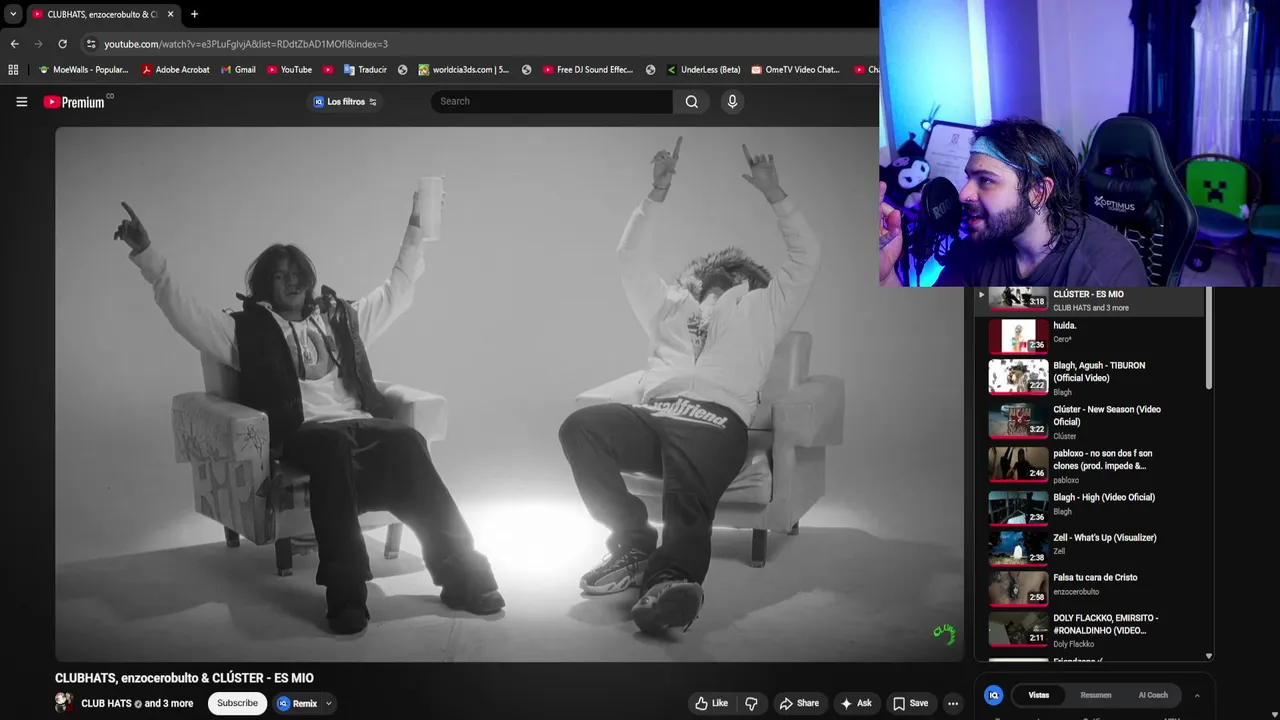The image size is (1280, 720).
Task: Go back with the browser back arrow
Action: (x=14, y=44)
